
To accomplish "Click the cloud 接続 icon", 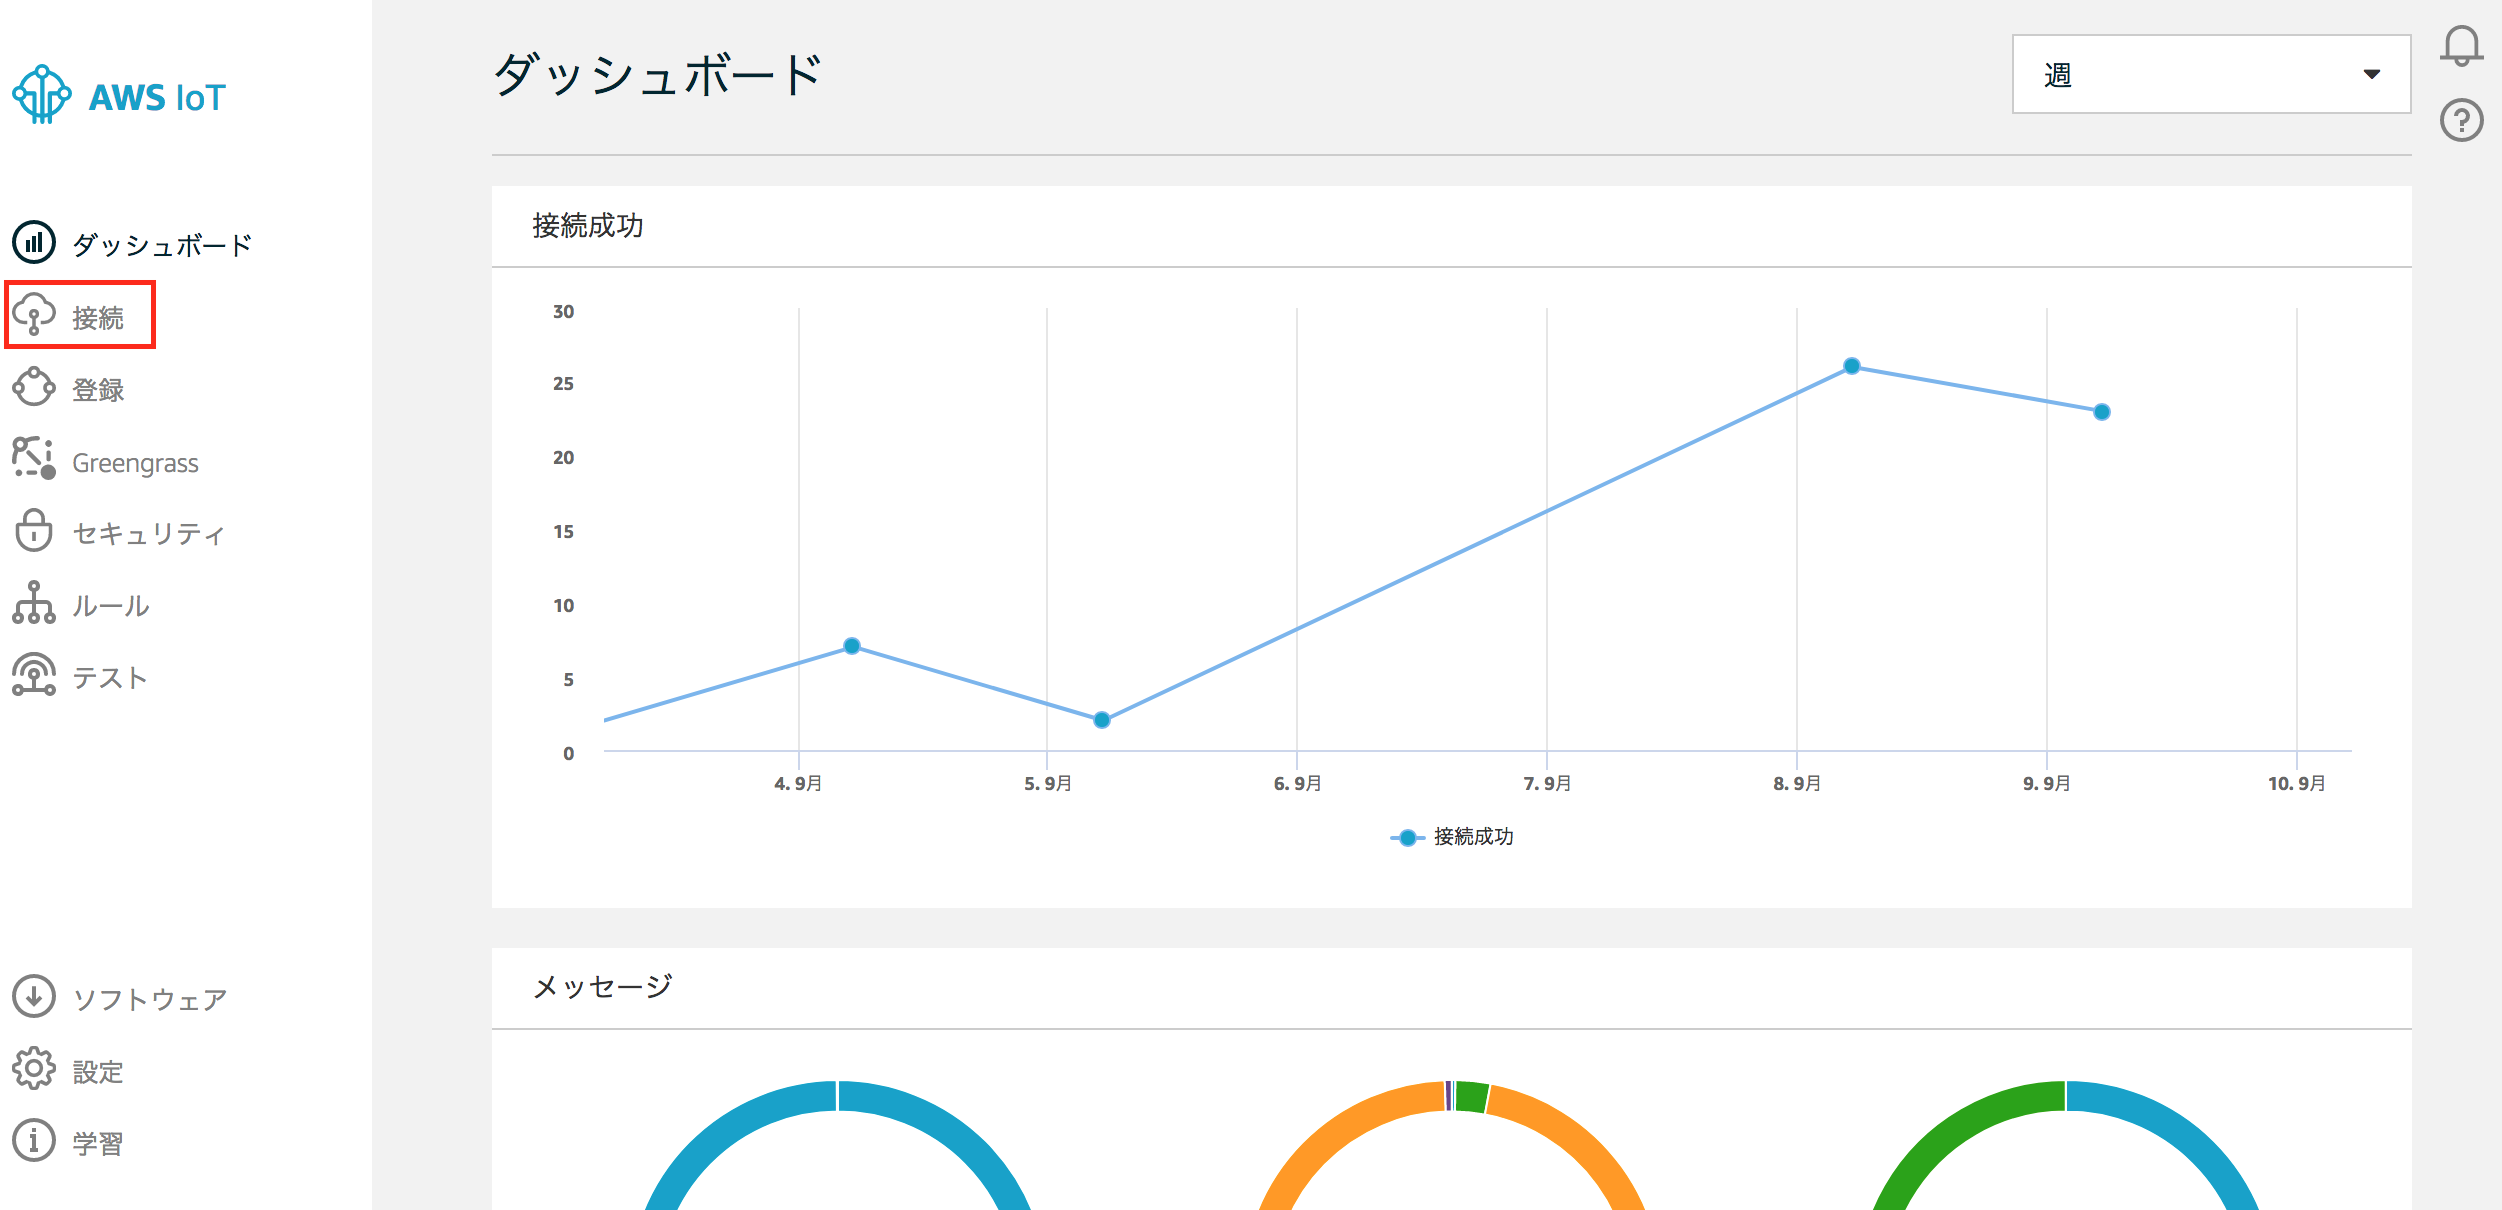I will point(34,315).
